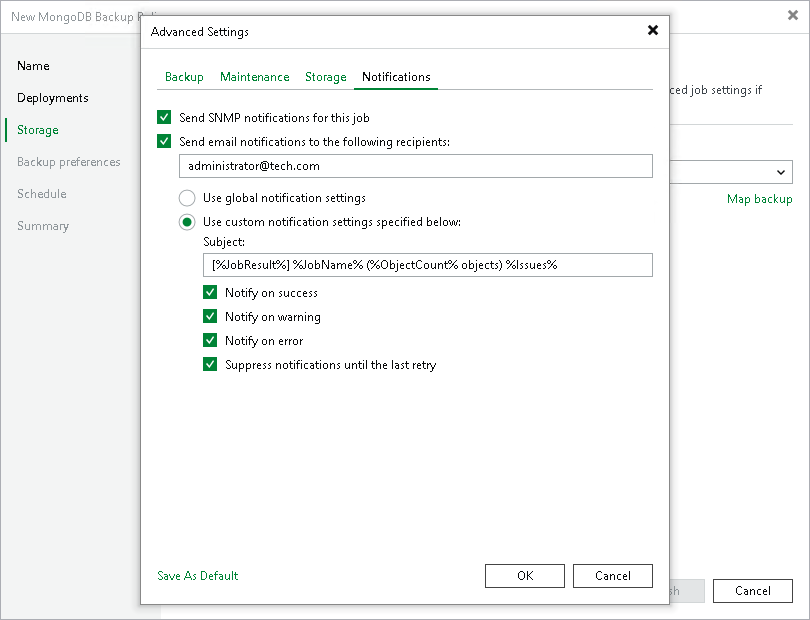Click the Subject: label
Viewport: 810px width, 620px height.
[x=224, y=242]
